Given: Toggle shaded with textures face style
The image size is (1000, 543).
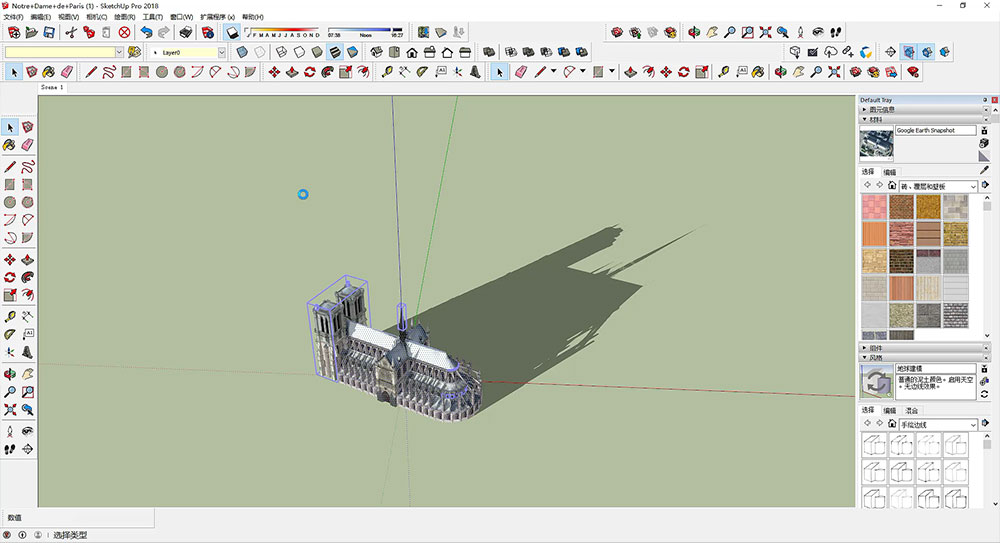Looking at the screenshot, I should (335, 52).
